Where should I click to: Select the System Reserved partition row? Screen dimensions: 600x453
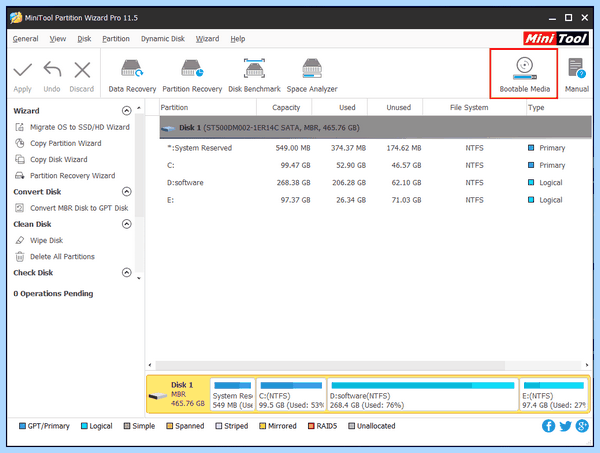tap(375, 148)
